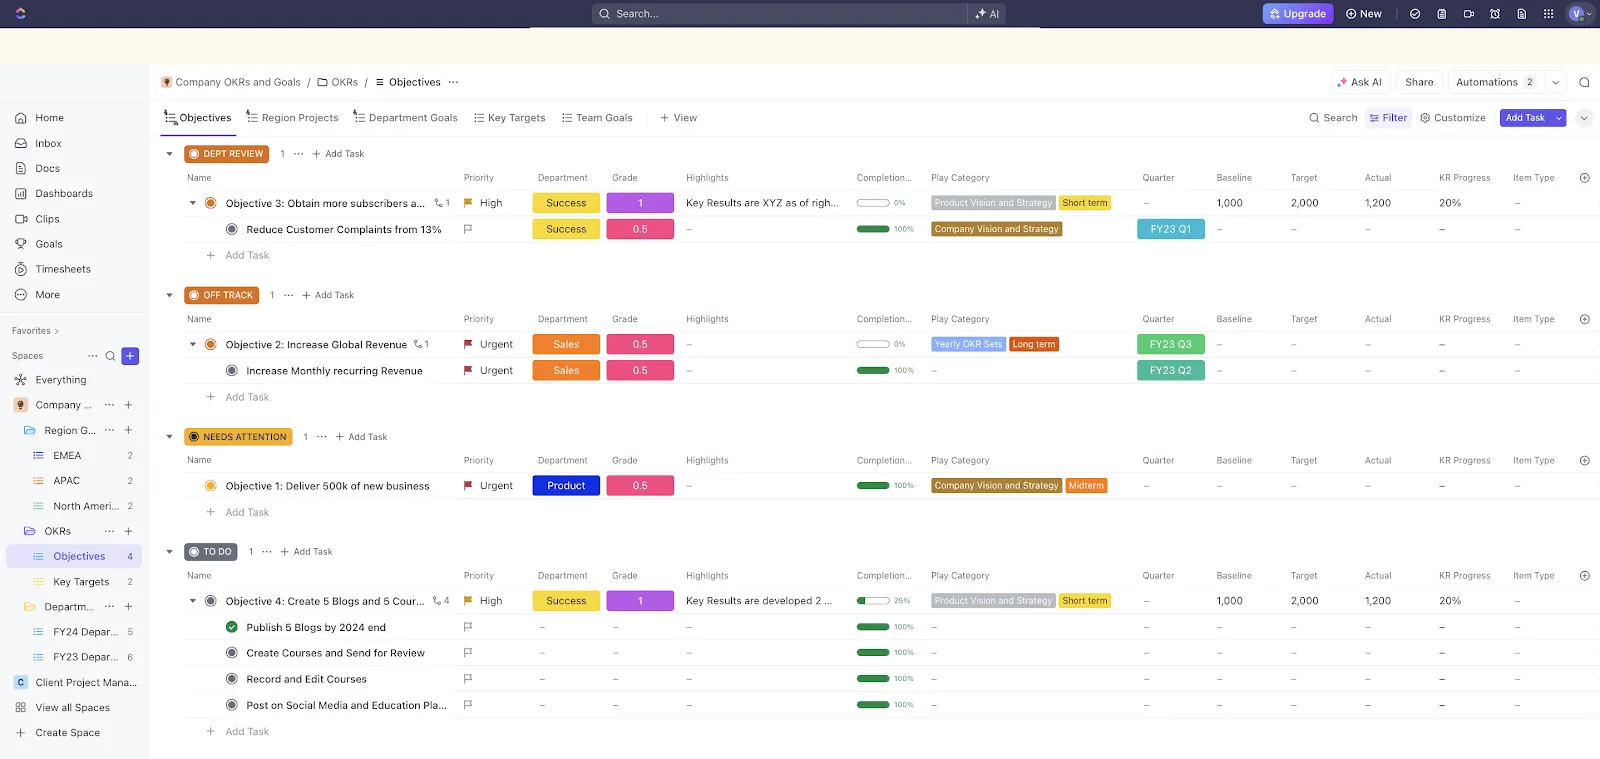The width and height of the screenshot is (1600, 759).
Task: Toggle status circle of Objective 1 task
Action: 211,486
